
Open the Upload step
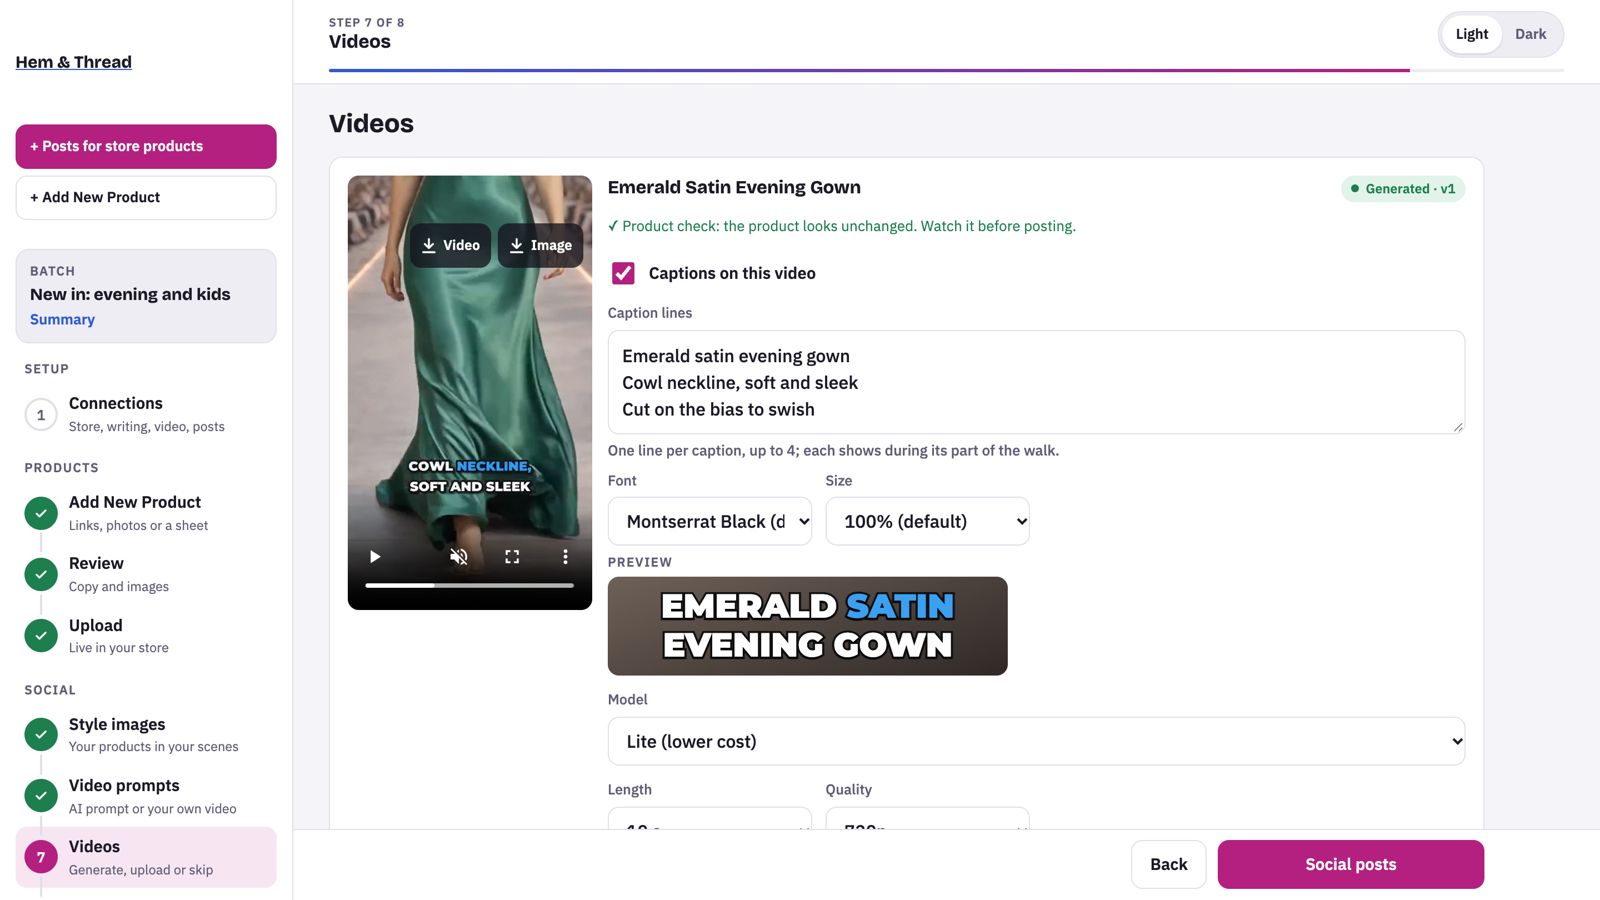146,636
